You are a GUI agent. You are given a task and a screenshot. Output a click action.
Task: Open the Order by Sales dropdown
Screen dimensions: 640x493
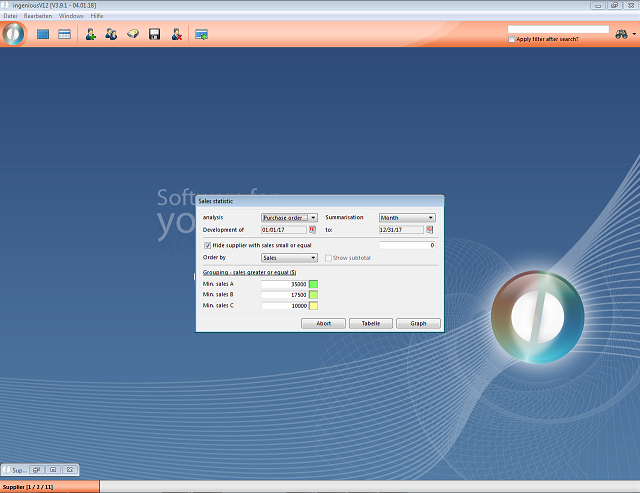pos(289,258)
